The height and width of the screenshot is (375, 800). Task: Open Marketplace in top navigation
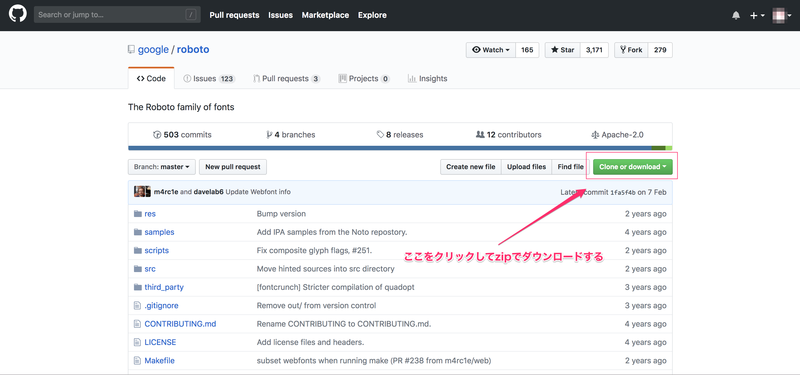(325, 15)
